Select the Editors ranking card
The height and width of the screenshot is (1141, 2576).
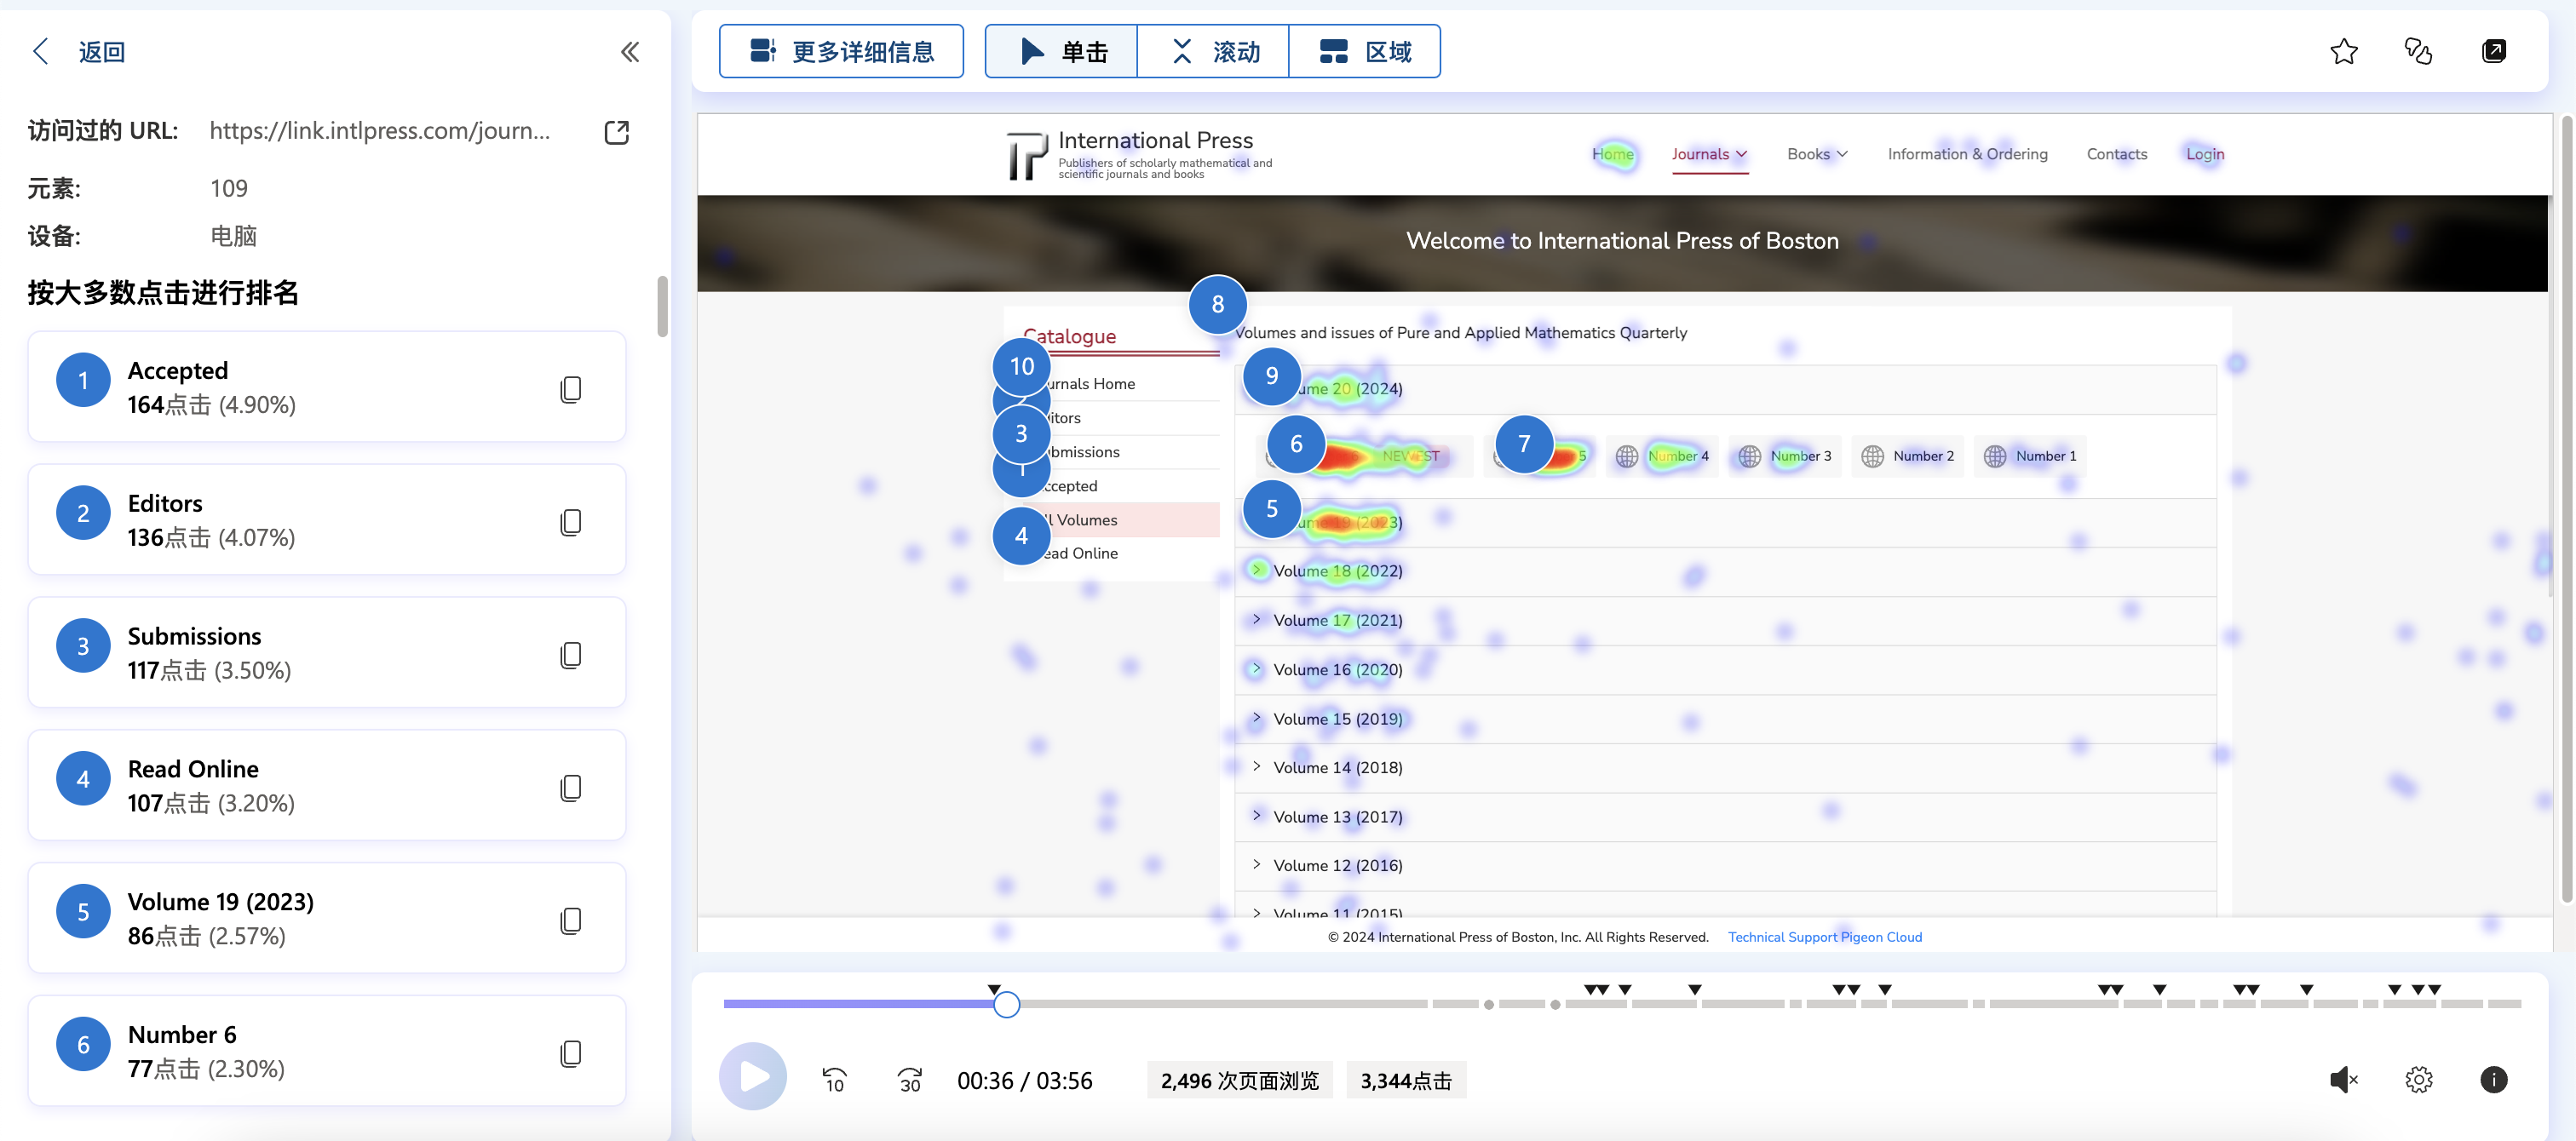[x=327, y=520]
